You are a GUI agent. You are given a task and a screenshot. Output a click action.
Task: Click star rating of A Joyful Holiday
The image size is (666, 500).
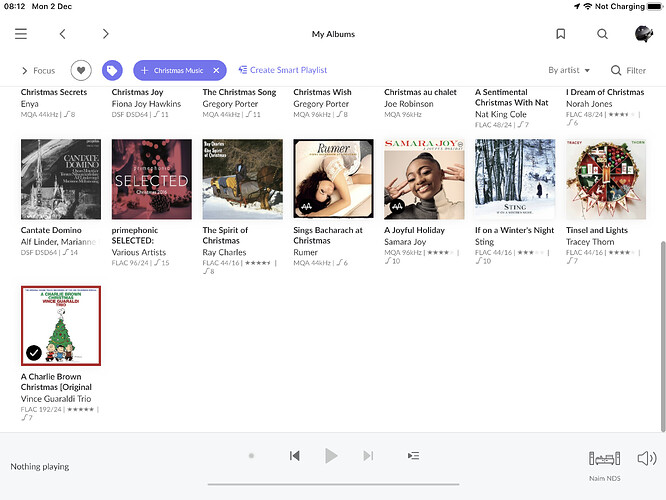(x=441, y=252)
